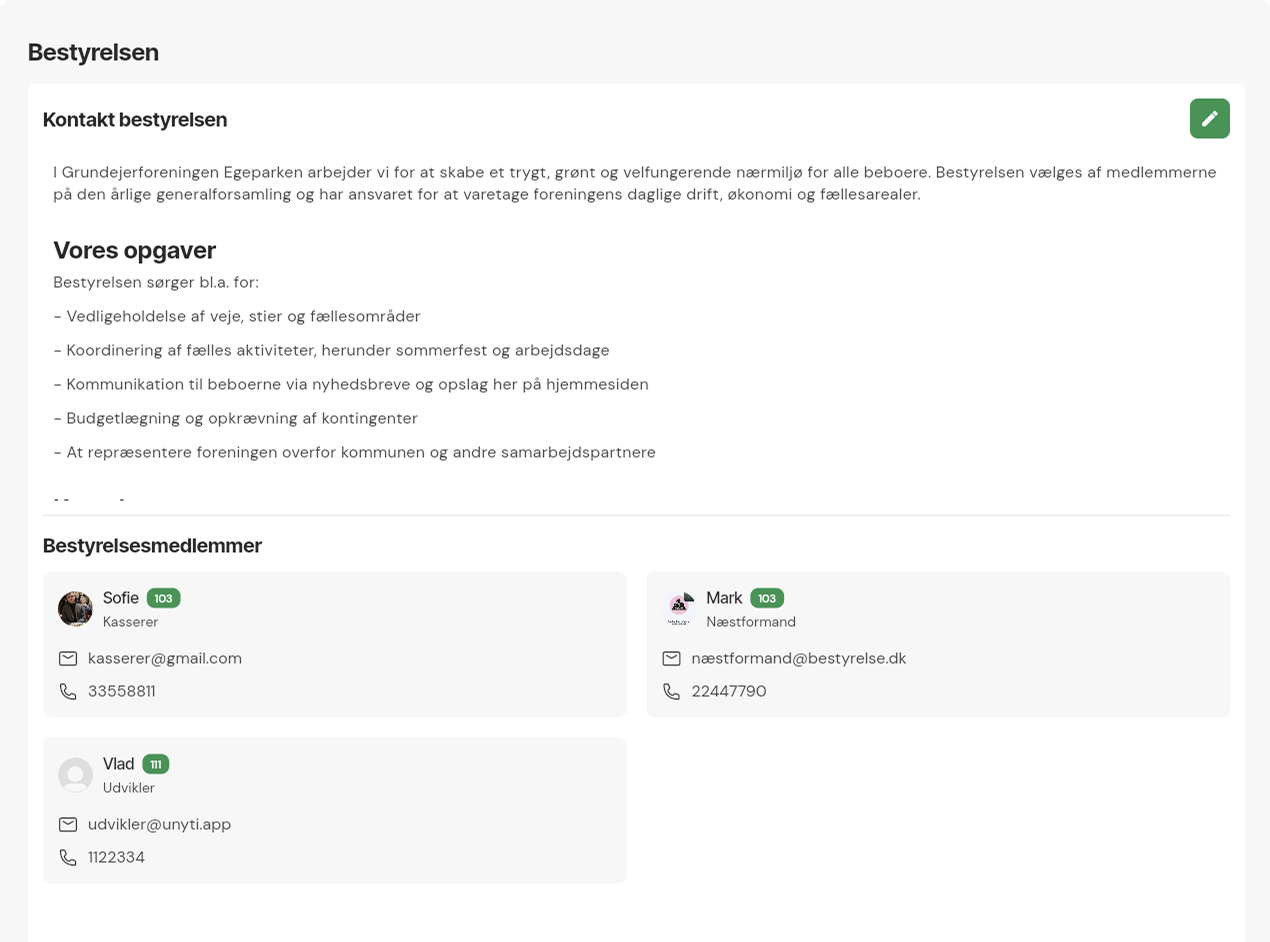Click the phone icon in Vlad's card
Screen dimensions: 1270x942
pyautogui.click(x=68, y=857)
